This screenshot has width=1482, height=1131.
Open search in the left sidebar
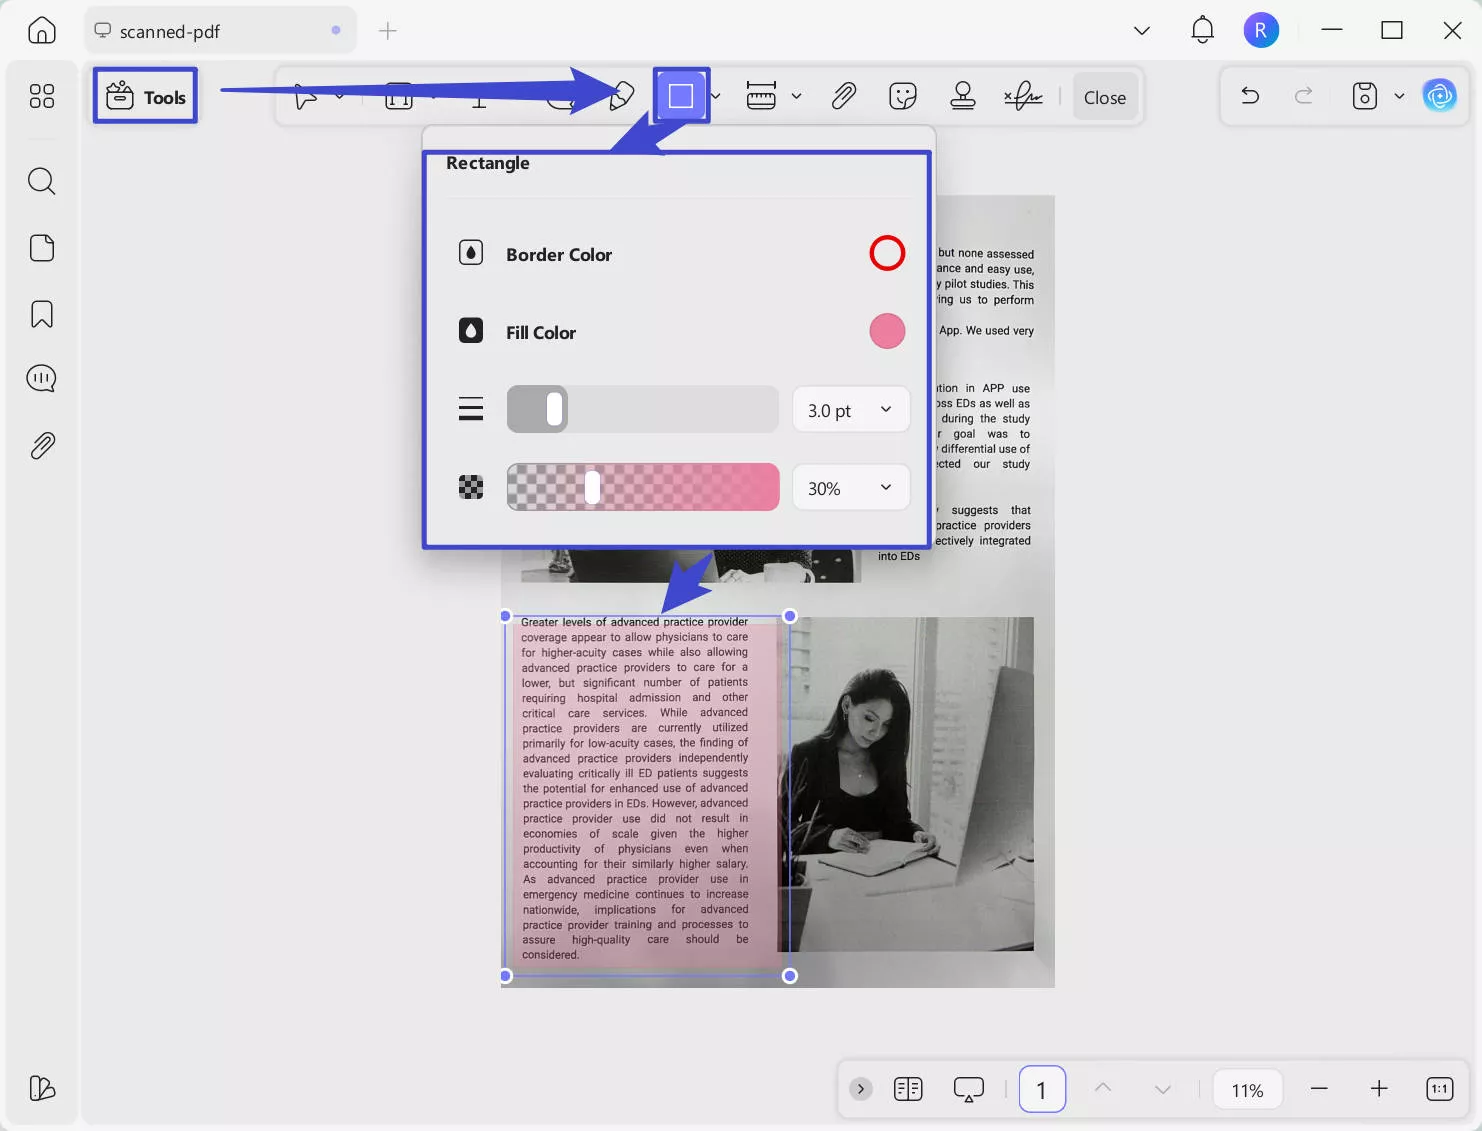click(x=41, y=181)
